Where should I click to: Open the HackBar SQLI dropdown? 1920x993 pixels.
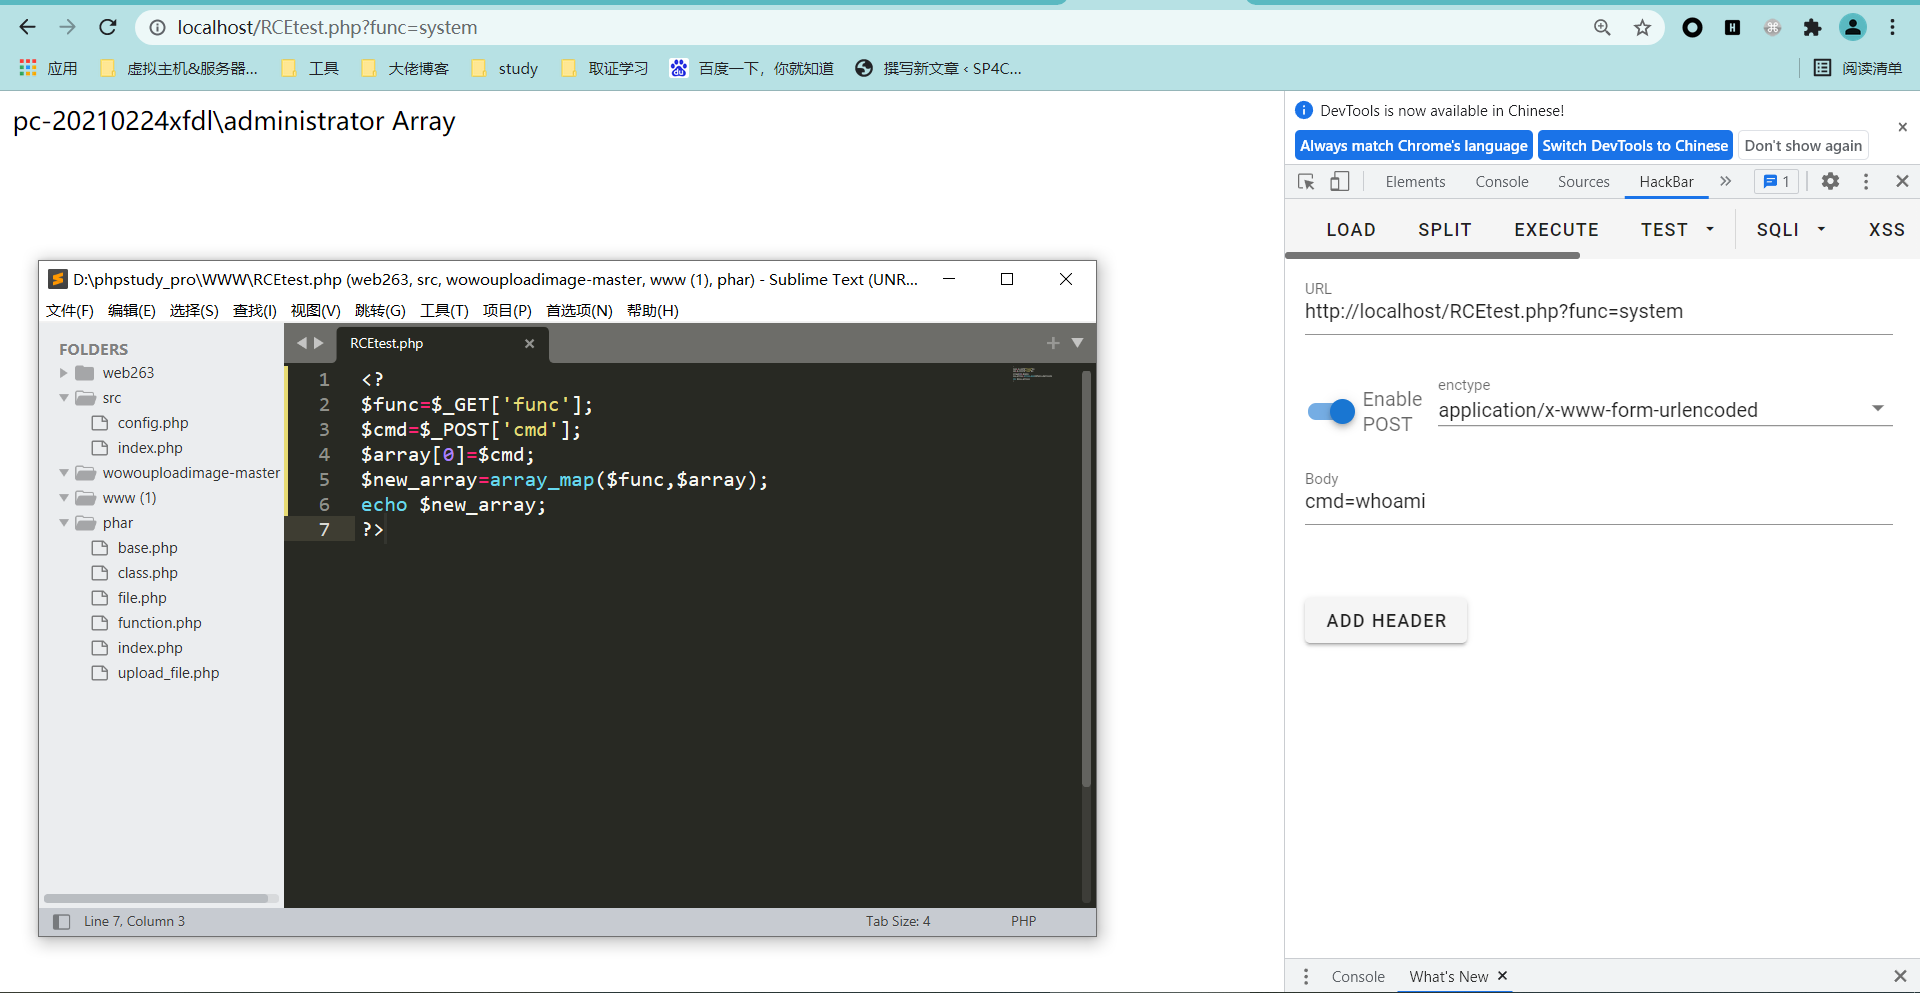point(1790,230)
